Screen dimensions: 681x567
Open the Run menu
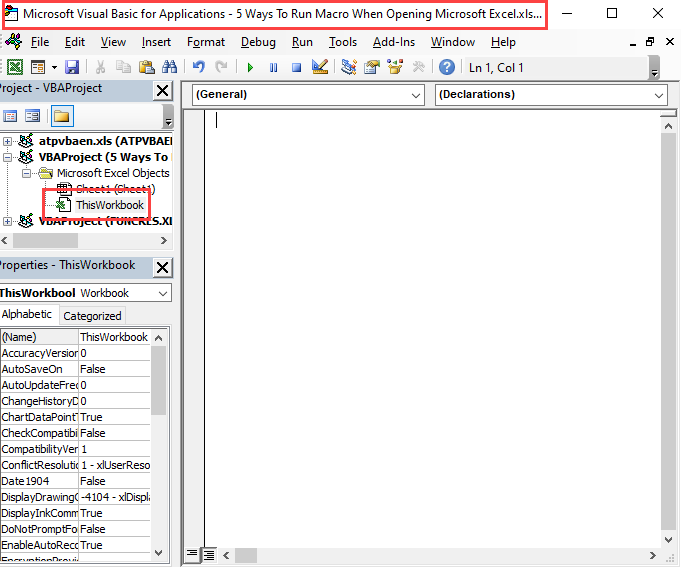[x=302, y=42]
